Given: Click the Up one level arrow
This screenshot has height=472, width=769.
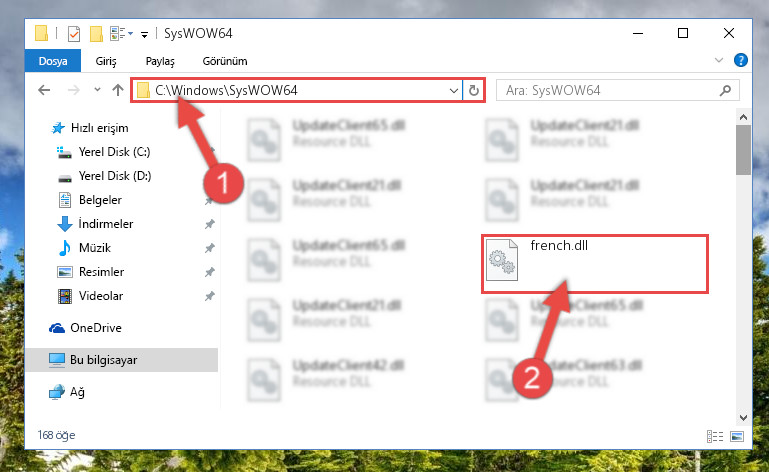Looking at the screenshot, I should (118, 90).
